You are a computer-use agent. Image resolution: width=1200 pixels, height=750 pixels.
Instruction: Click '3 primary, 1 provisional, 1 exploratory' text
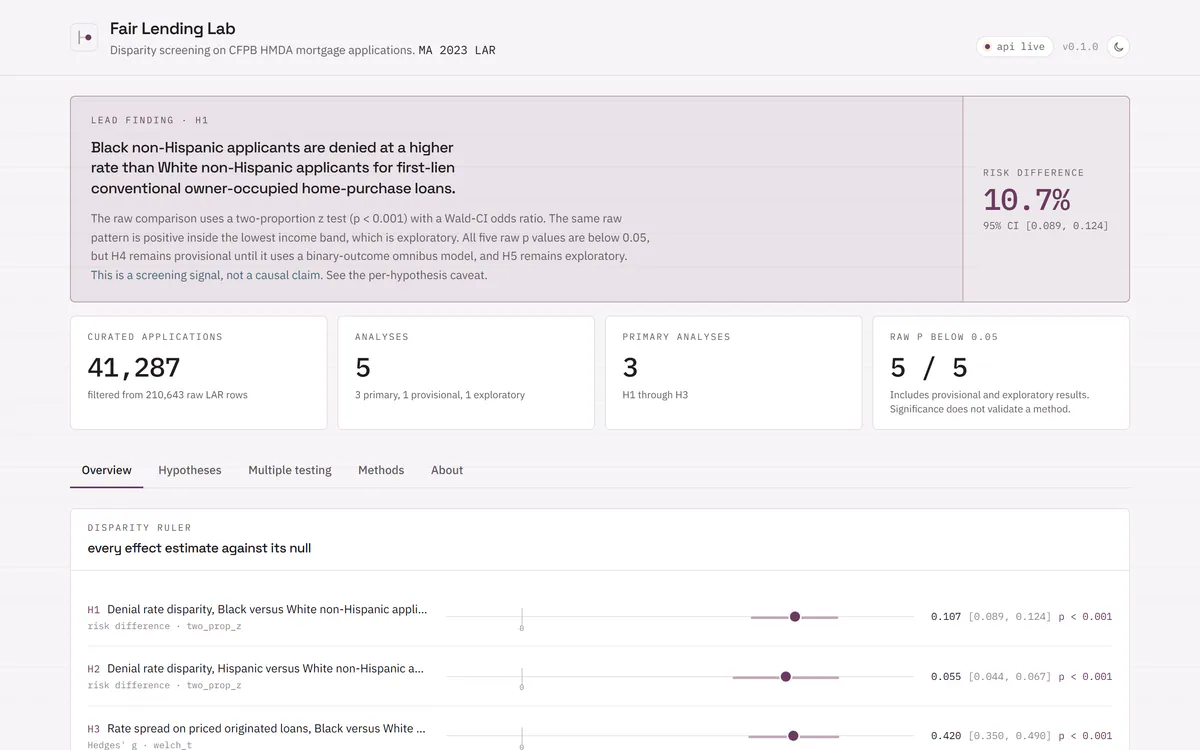440,395
